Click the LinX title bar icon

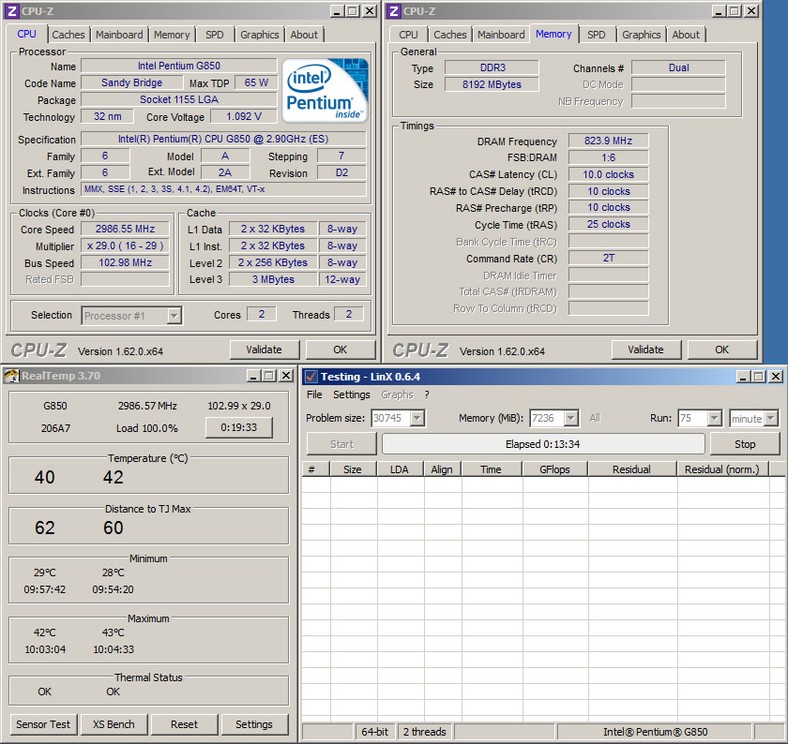click(x=310, y=376)
